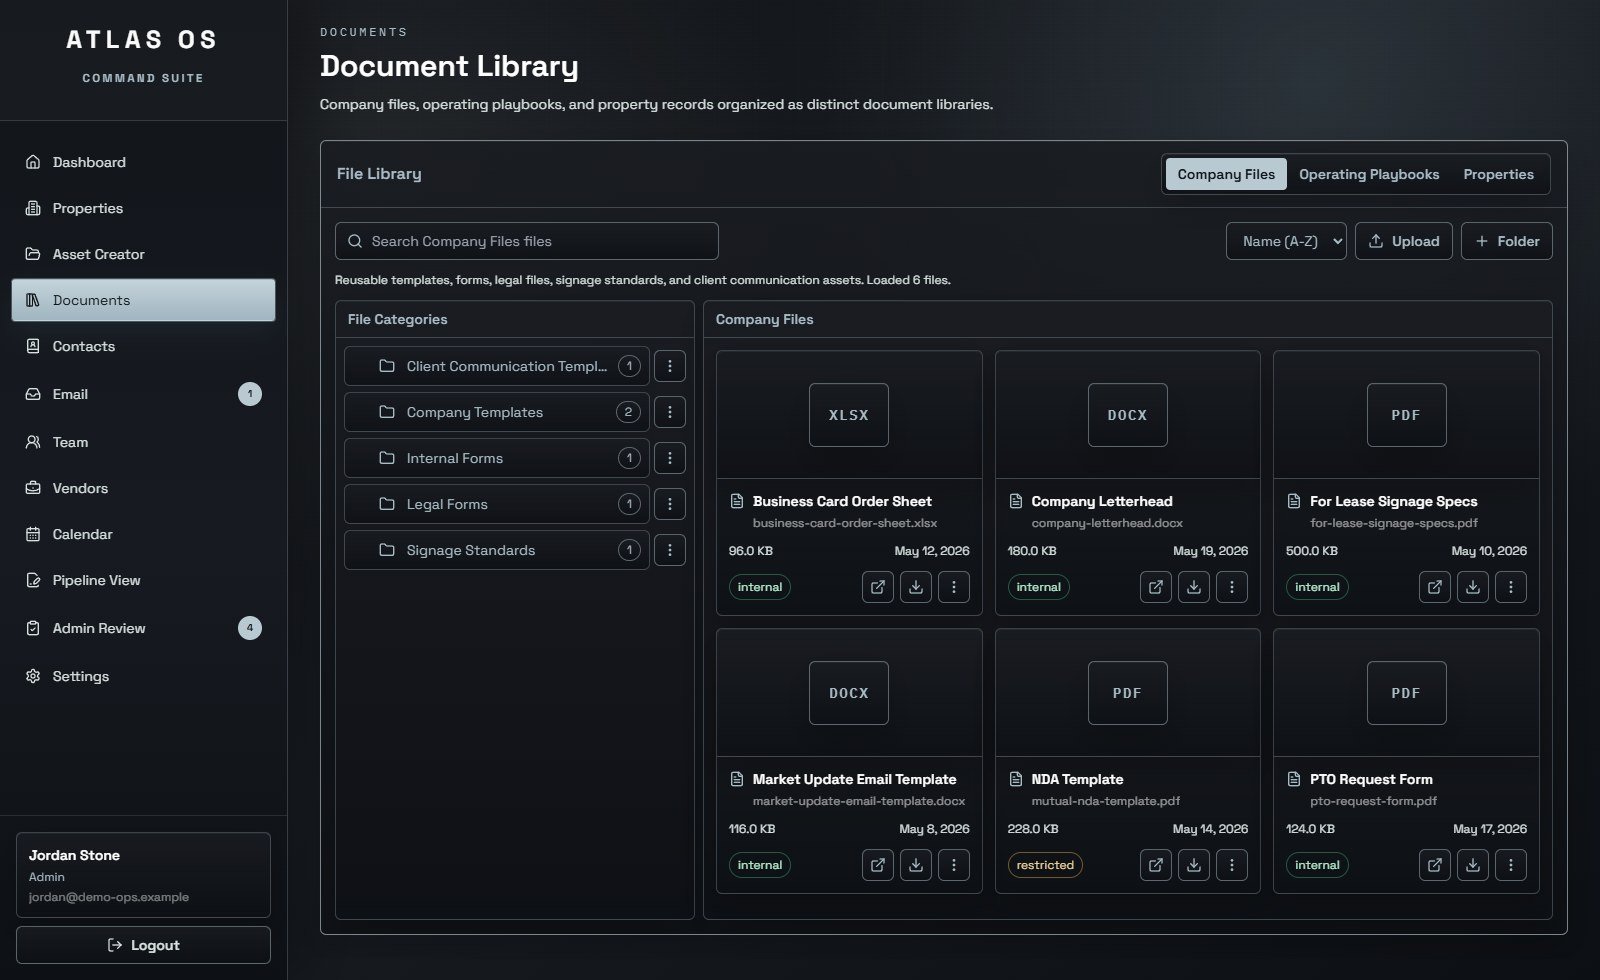Select the Company Templates folder
Image resolution: width=1600 pixels, height=980 pixels.
tap(496, 412)
